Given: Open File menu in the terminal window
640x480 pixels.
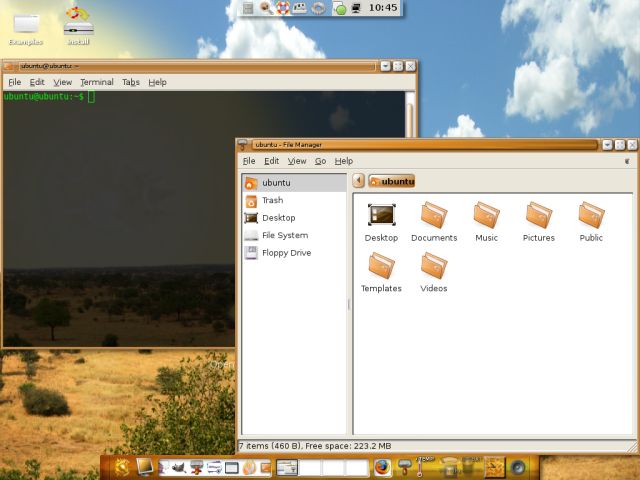Looking at the screenshot, I should 15,82.
